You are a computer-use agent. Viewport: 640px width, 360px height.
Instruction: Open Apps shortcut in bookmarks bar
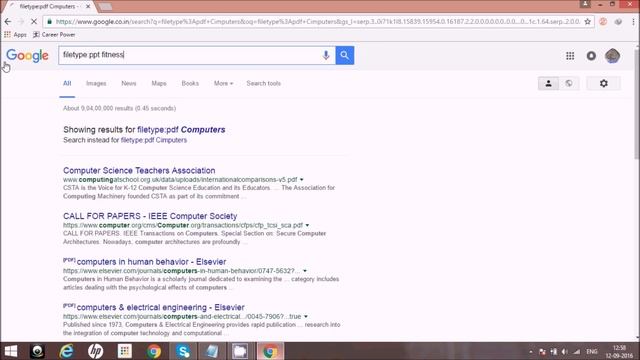(15, 35)
